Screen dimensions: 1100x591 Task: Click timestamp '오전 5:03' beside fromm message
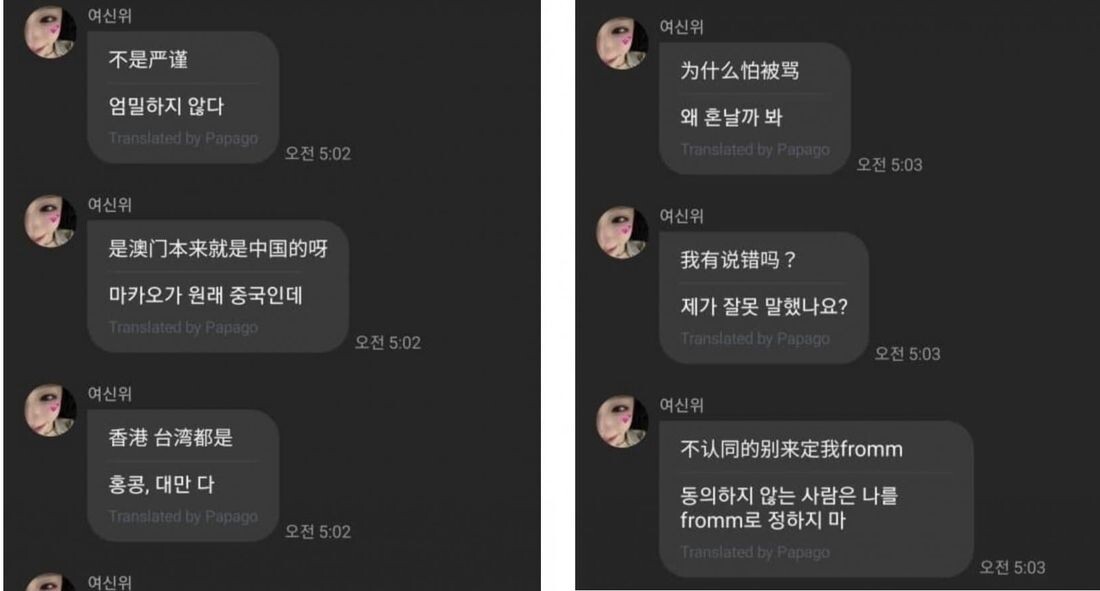[1012, 567]
